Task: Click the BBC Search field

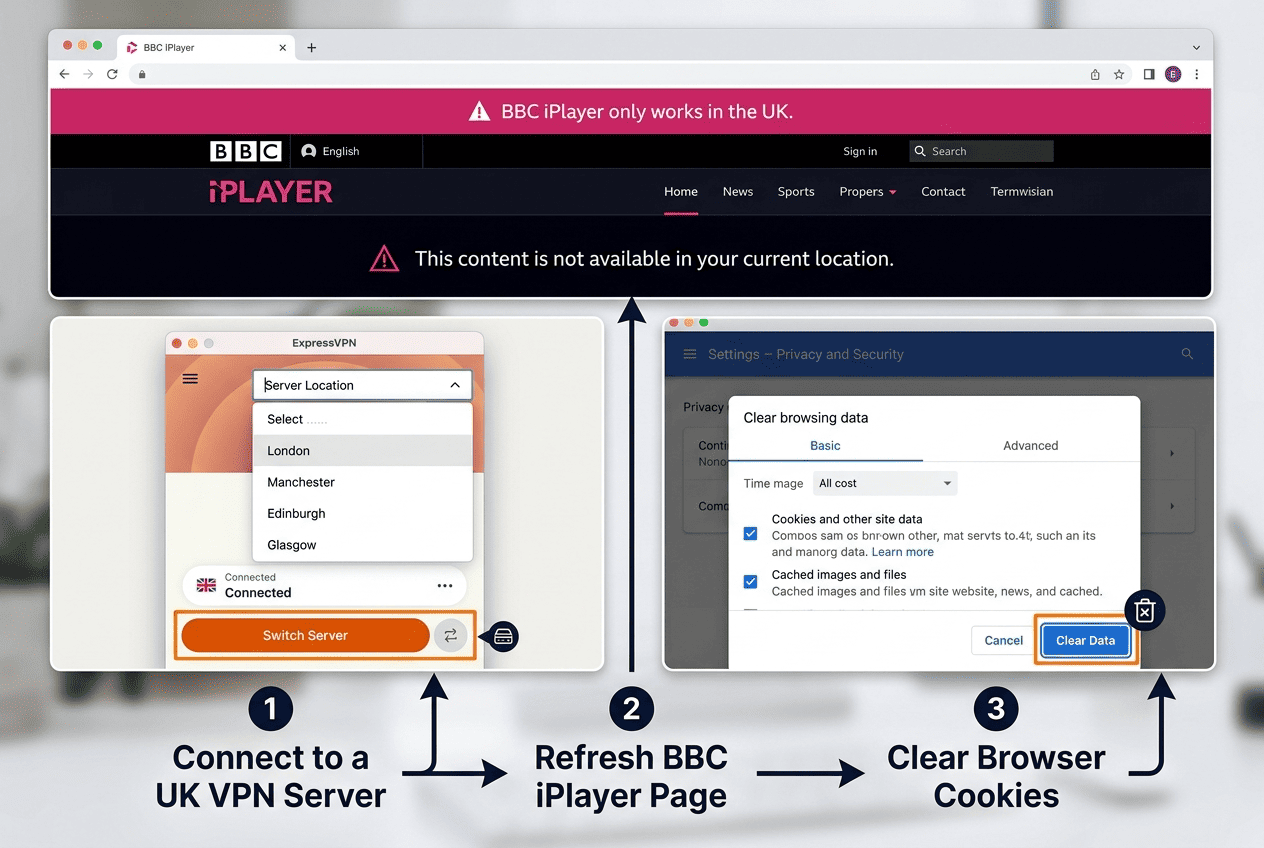Action: 981,151
